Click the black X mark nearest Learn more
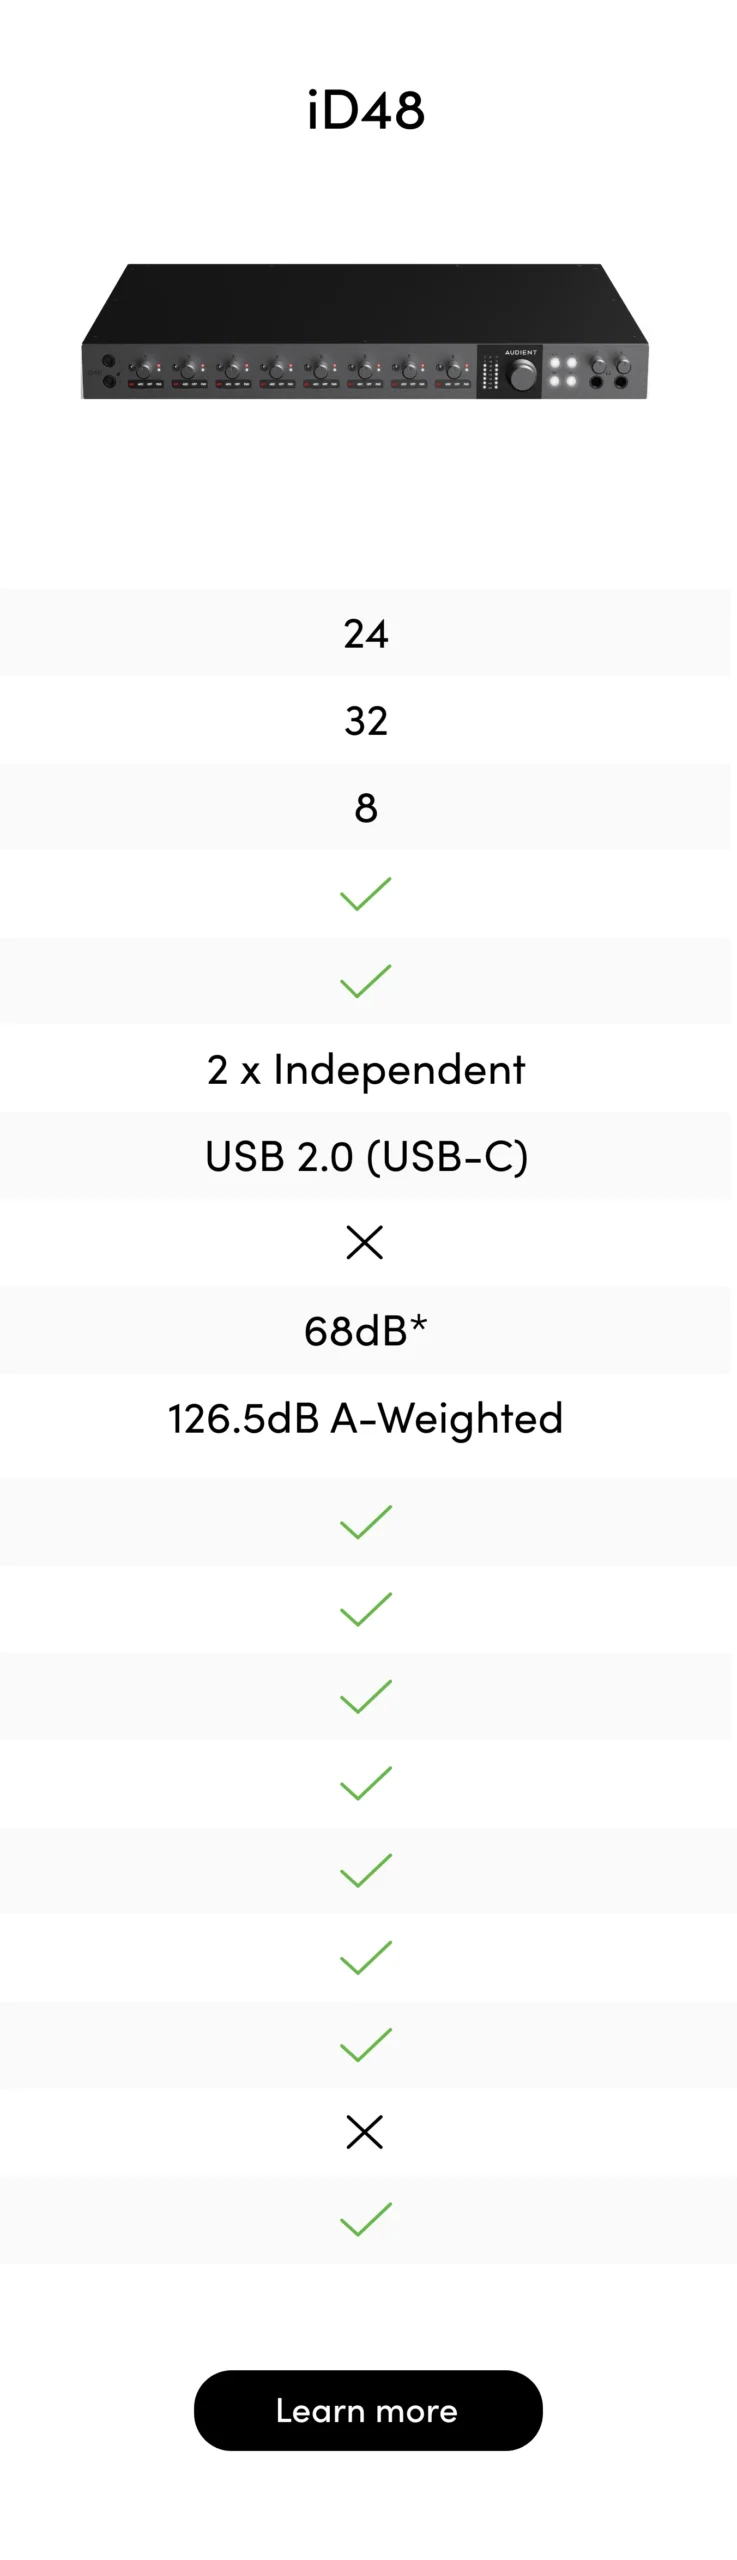 365,2133
